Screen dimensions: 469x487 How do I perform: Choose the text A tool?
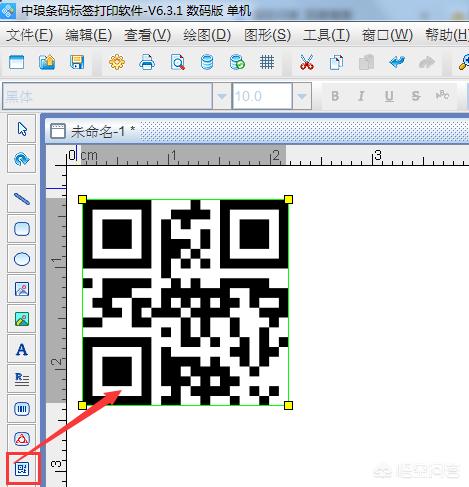click(x=22, y=349)
